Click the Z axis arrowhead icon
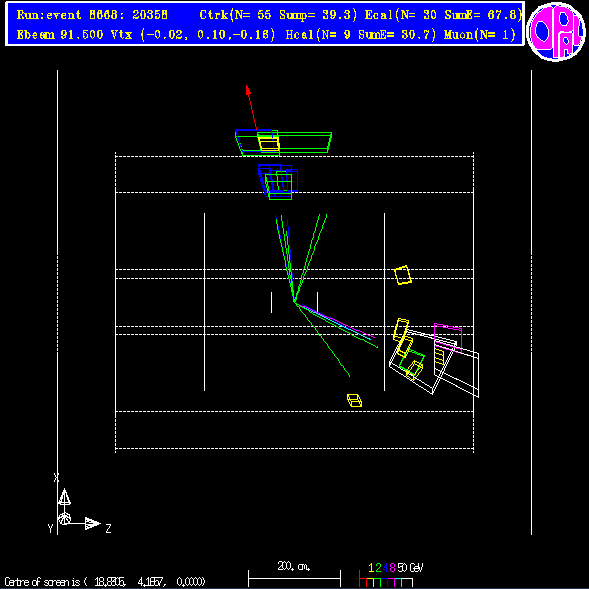This screenshot has height=589, width=589. point(92,523)
